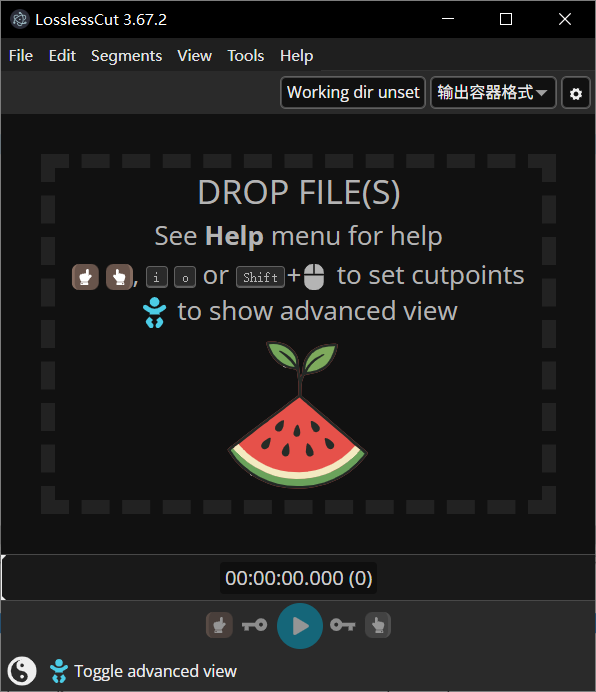Open the Tools menu
Viewport: 596px width, 692px height.
(245, 56)
